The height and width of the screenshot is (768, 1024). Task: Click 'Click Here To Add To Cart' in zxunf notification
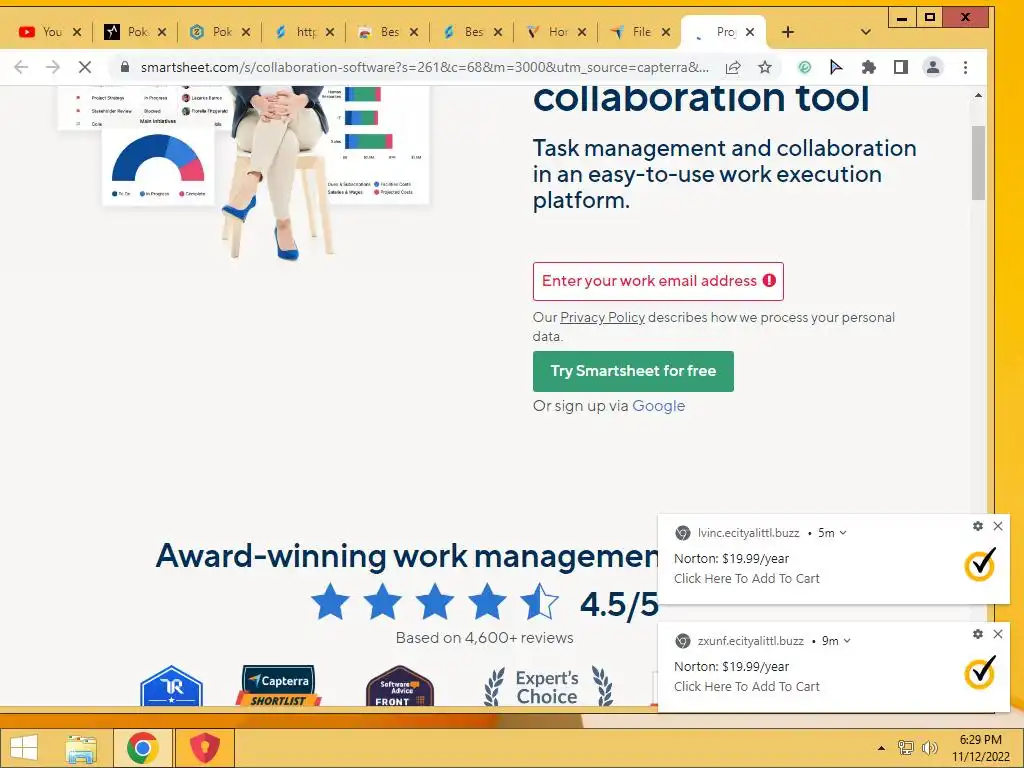click(746, 686)
